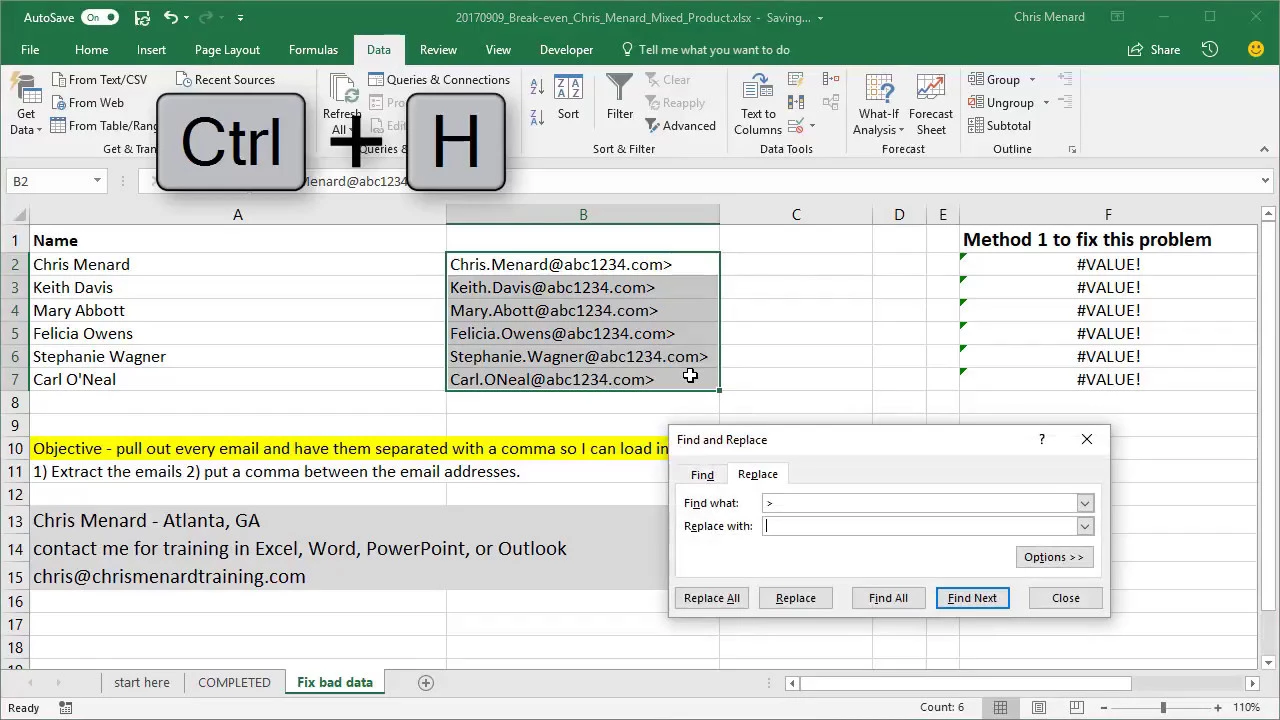Click the zoom slider handle

[x=1163, y=707]
